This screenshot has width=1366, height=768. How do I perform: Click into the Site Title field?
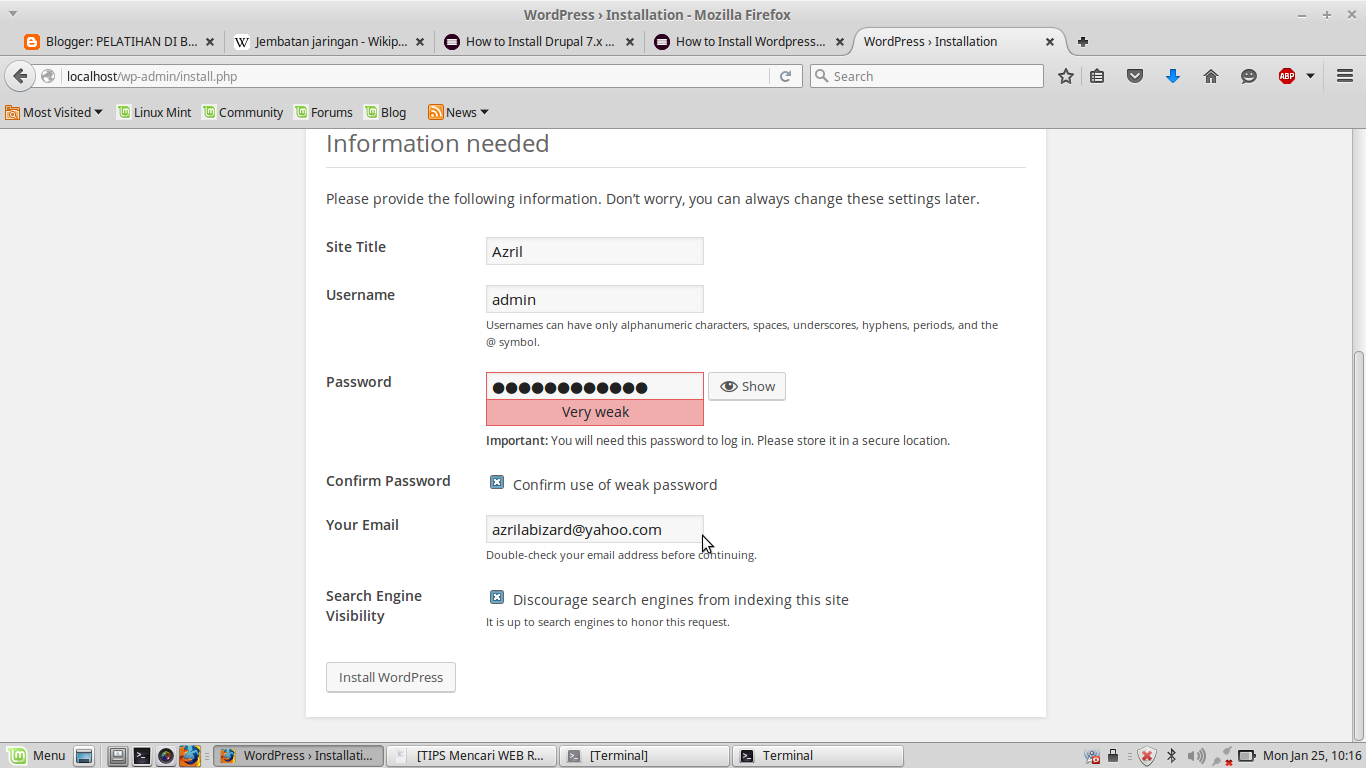click(x=594, y=251)
